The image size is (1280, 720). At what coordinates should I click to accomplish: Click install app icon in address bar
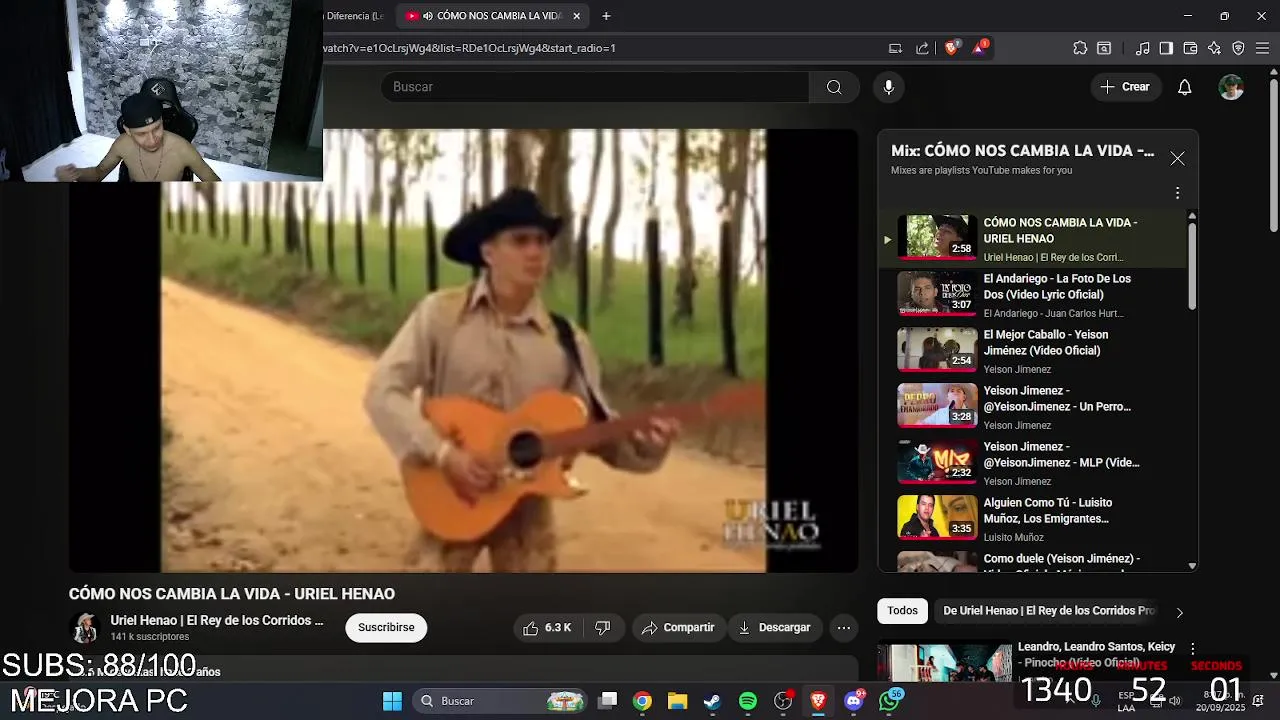click(895, 48)
